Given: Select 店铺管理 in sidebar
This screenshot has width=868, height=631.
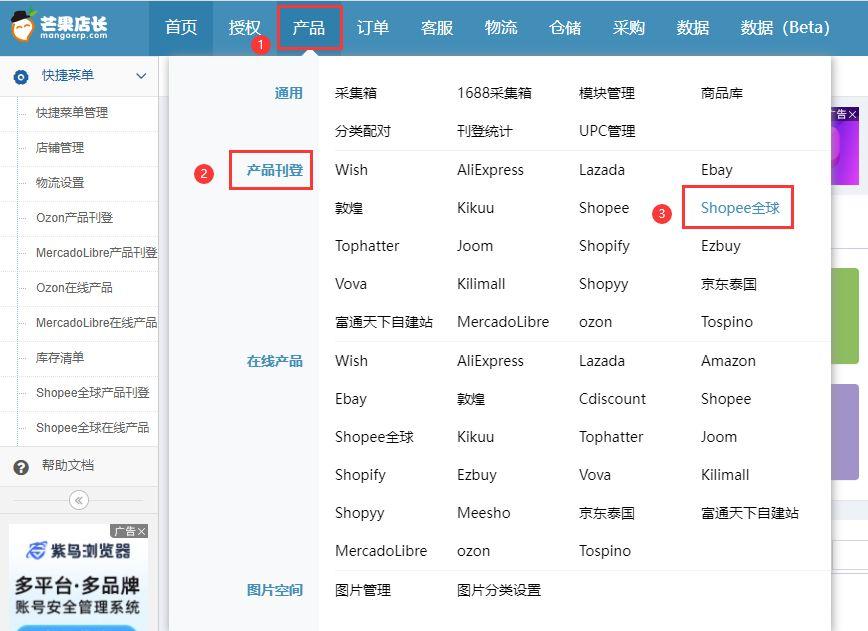Looking at the screenshot, I should [x=60, y=148].
